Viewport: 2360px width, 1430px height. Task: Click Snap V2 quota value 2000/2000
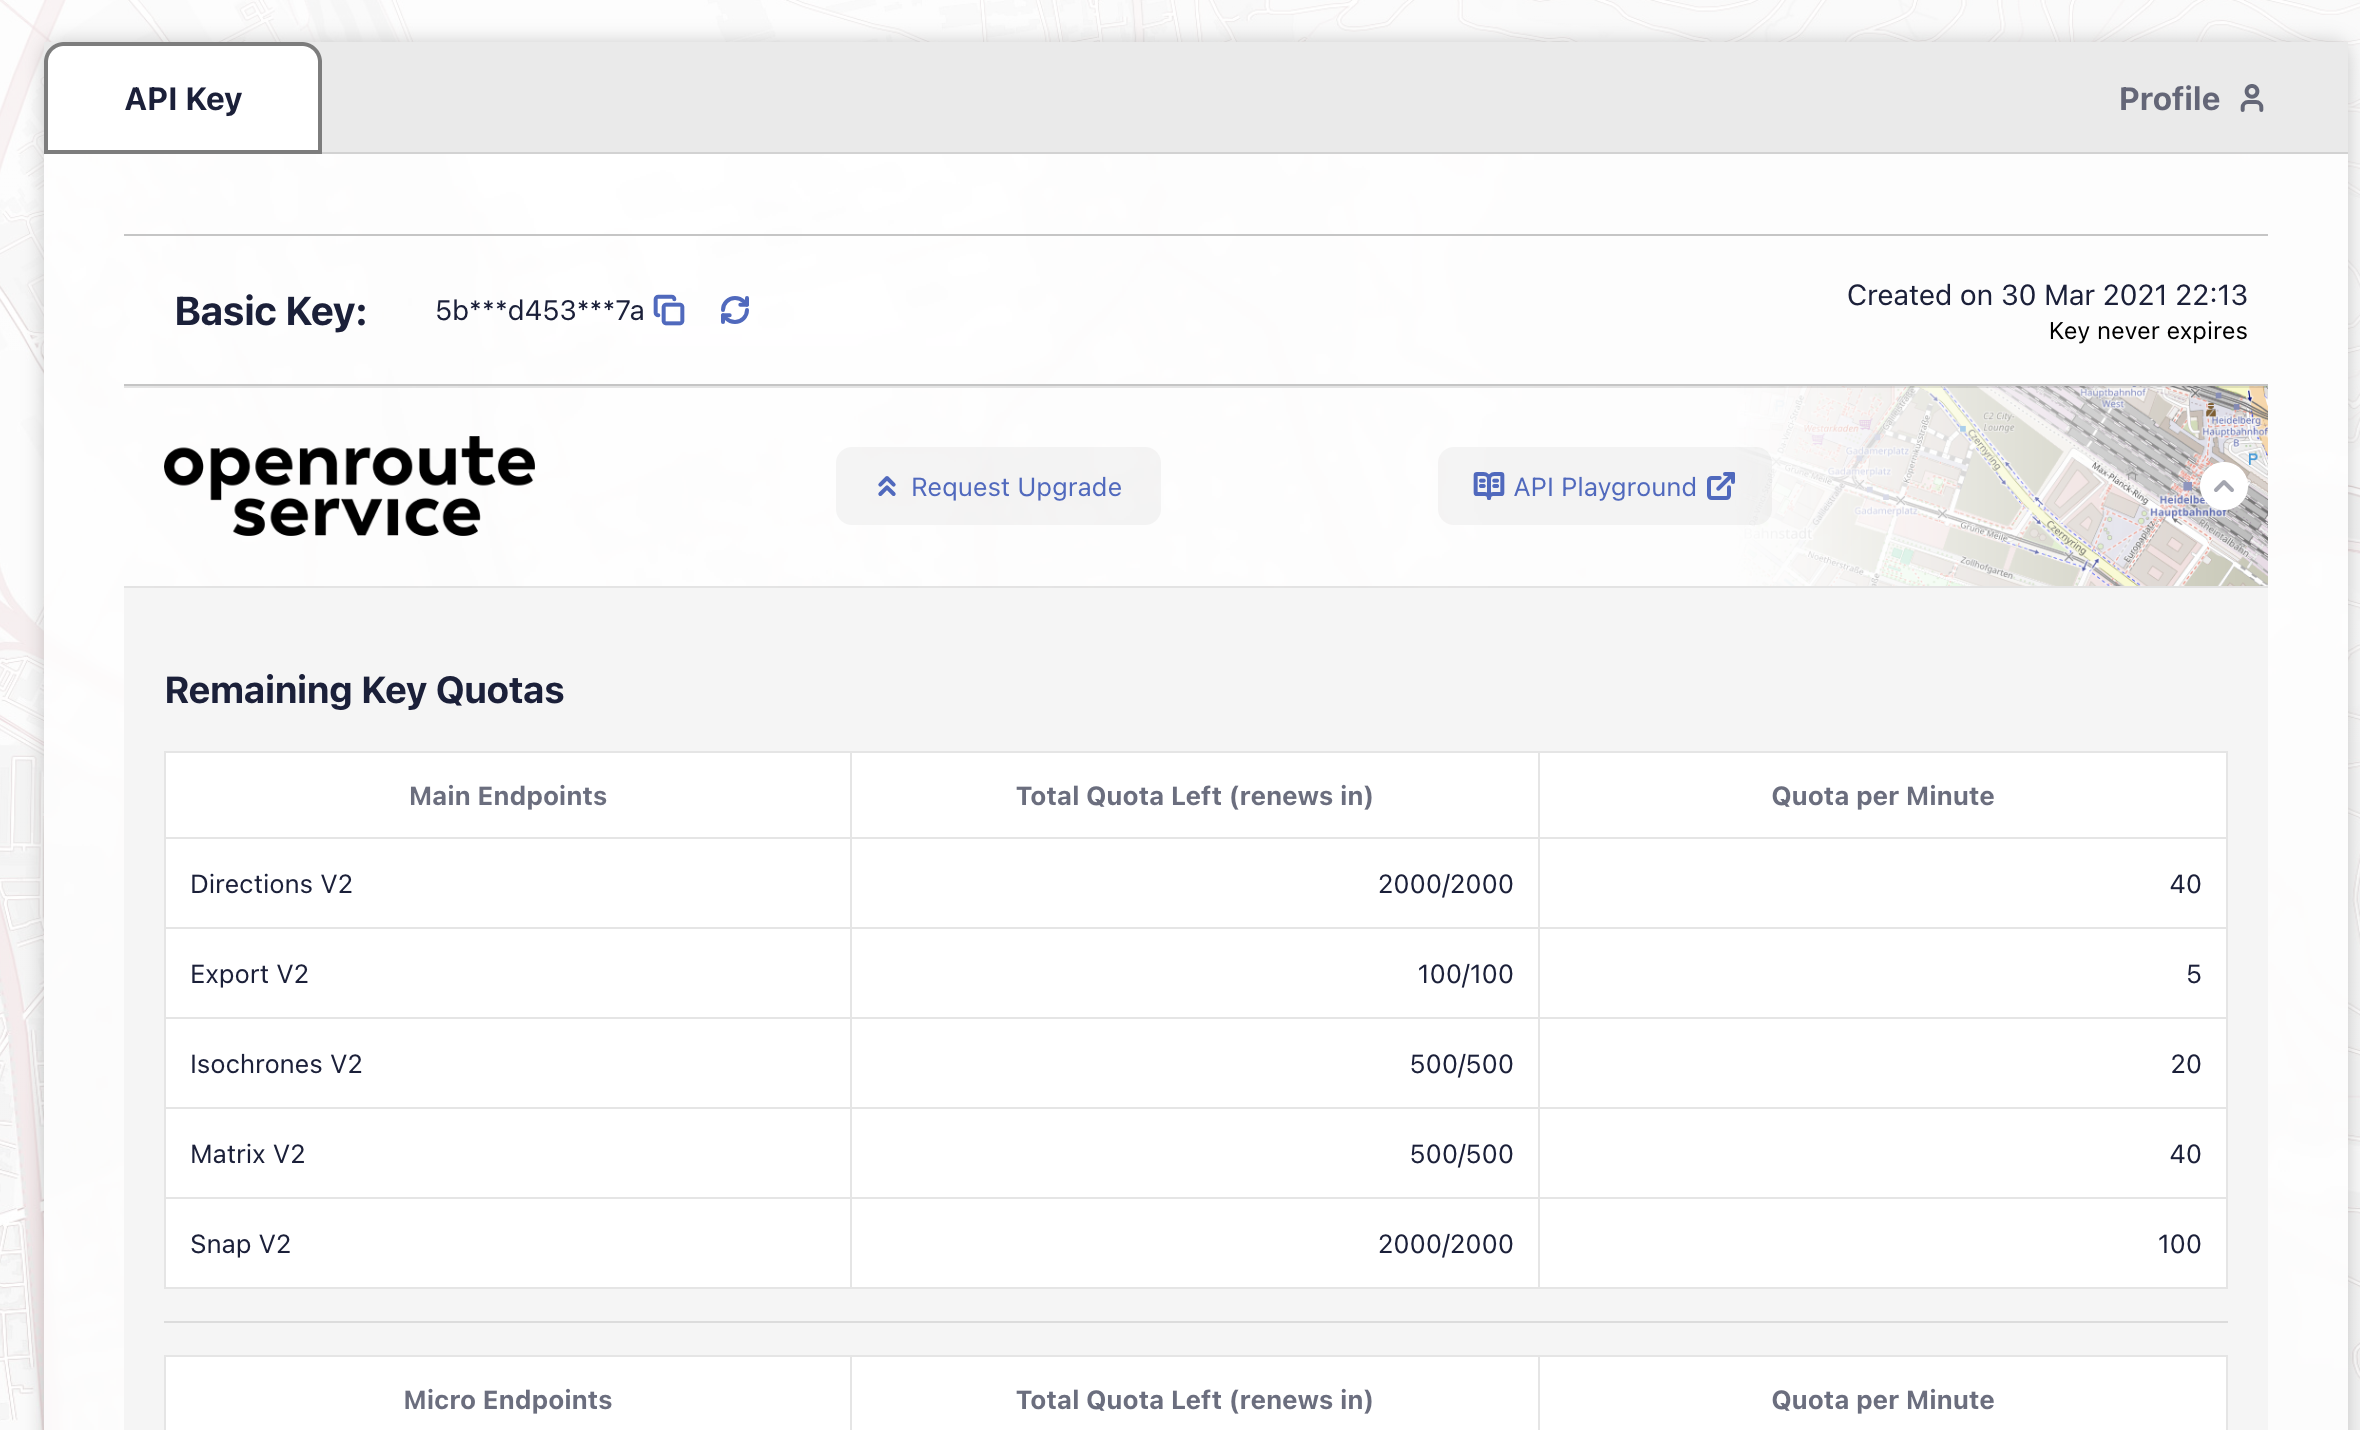pos(1446,1243)
